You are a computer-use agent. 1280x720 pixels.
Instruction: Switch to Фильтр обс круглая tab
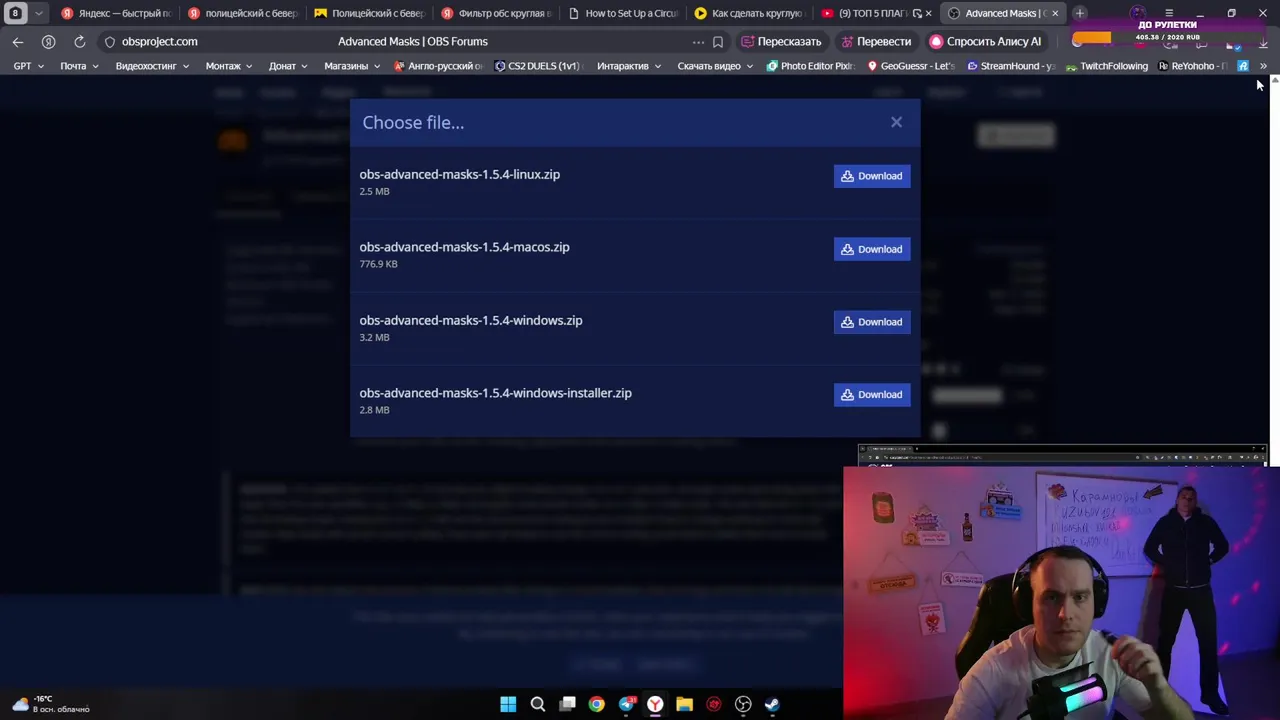pyautogui.click(x=496, y=13)
